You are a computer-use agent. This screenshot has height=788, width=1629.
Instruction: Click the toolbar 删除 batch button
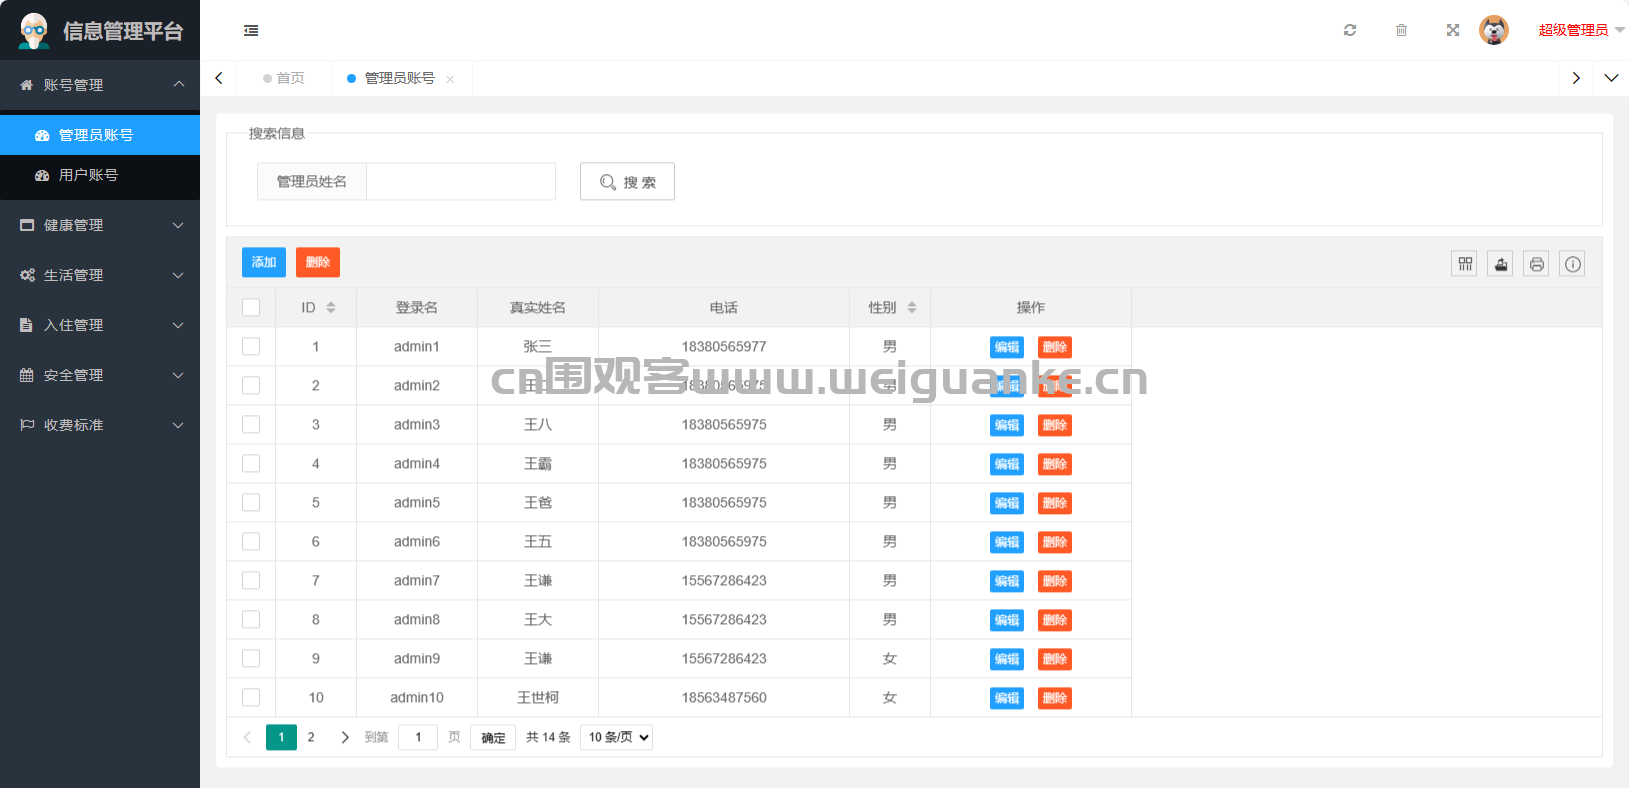318,262
